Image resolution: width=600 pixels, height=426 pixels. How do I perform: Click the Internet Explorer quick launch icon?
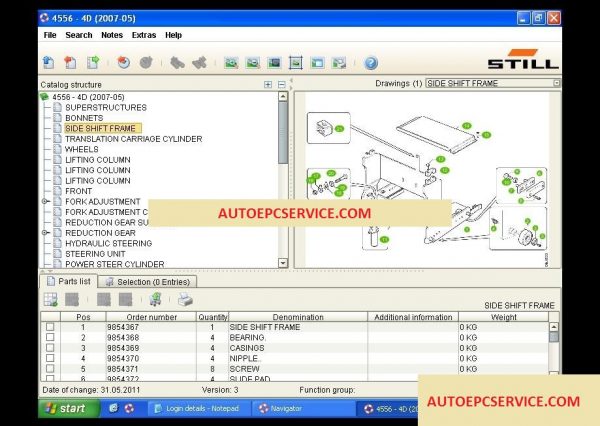click(x=113, y=408)
